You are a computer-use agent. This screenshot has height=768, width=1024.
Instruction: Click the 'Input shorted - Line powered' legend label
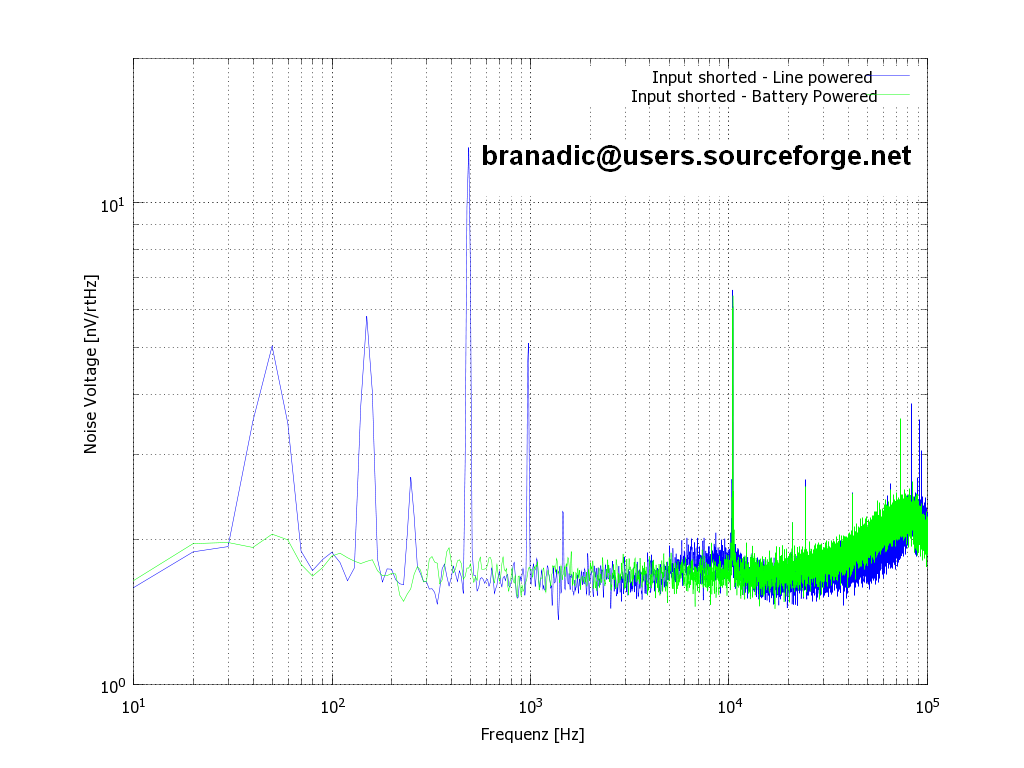pyautogui.click(x=761, y=78)
